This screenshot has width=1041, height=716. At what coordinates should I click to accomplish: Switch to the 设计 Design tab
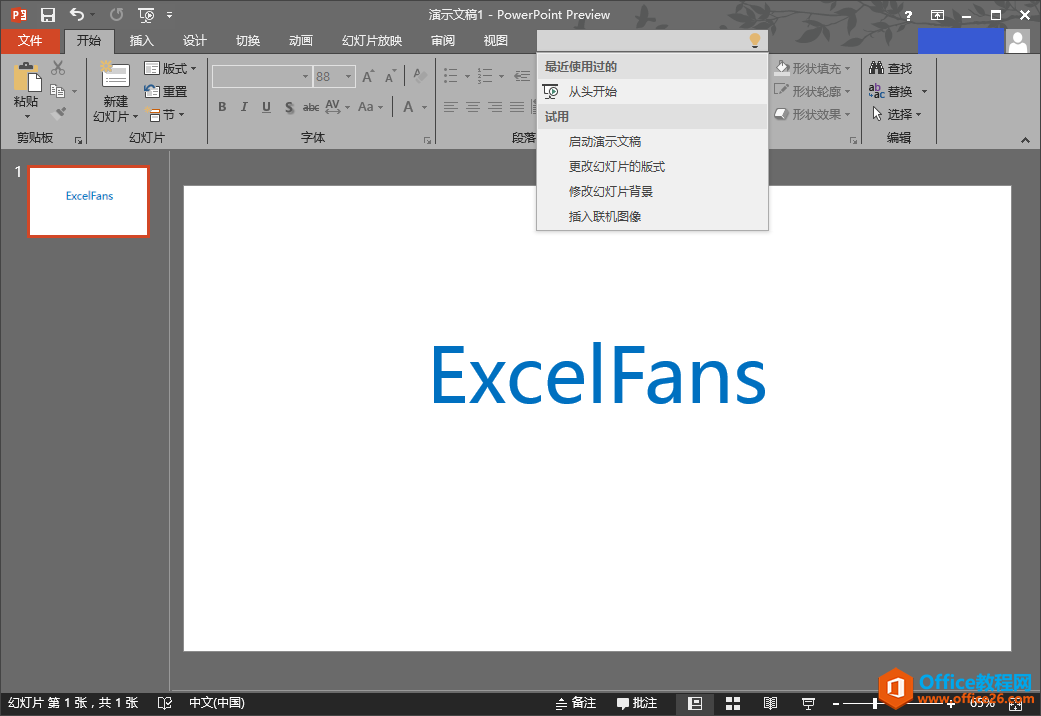tap(195, 41)
